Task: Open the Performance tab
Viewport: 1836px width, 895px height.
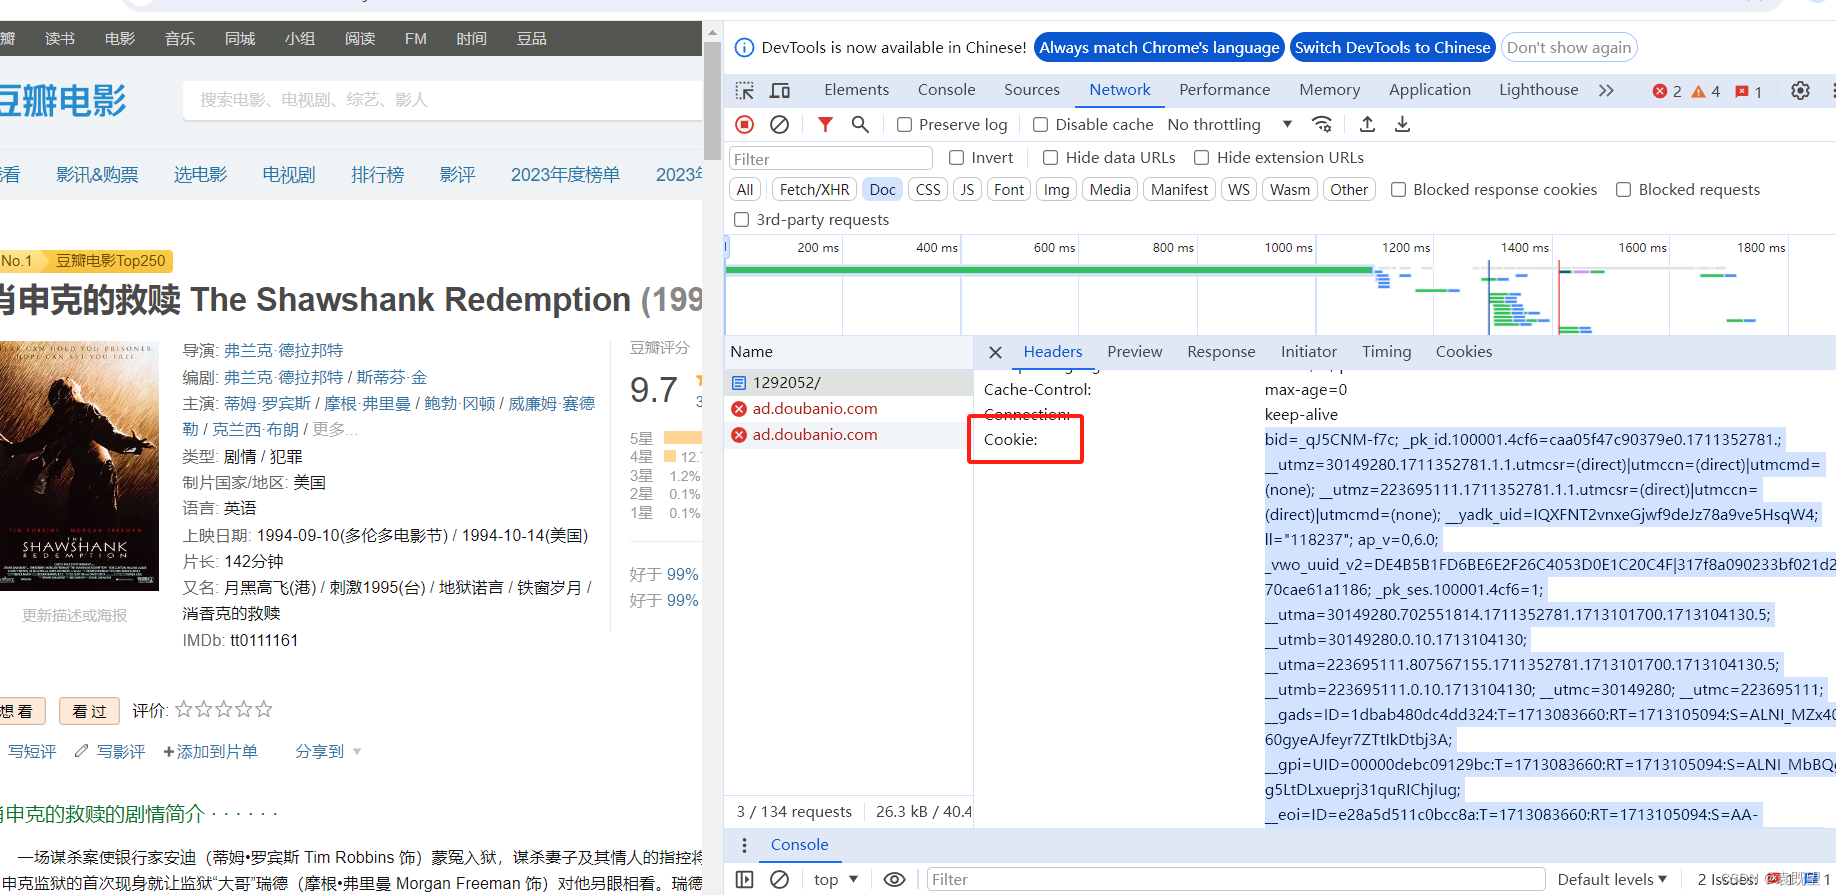Action: click(x=1224, y=89)
